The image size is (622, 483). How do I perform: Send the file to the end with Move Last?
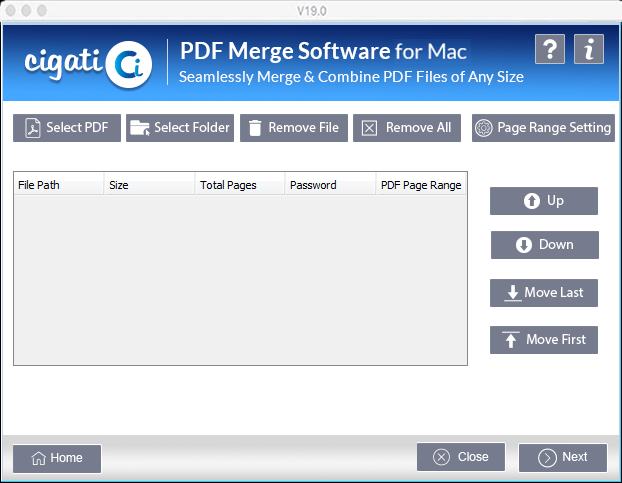[x=543, y=293]
